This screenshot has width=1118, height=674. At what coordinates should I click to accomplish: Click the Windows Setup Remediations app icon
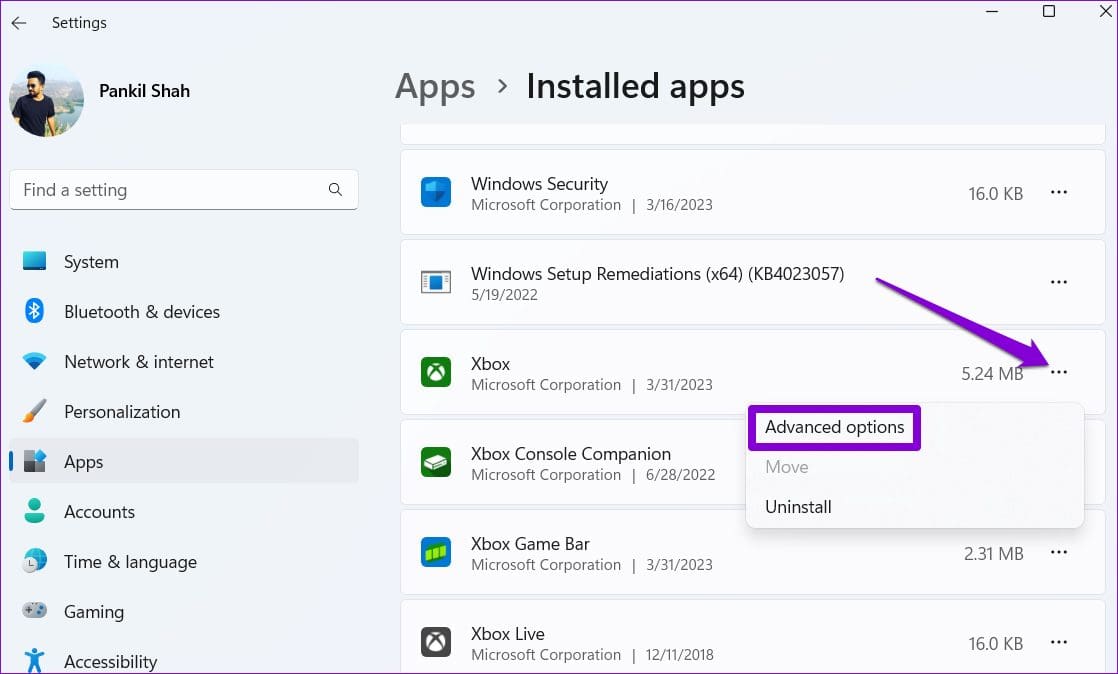(x=436, y=282)
